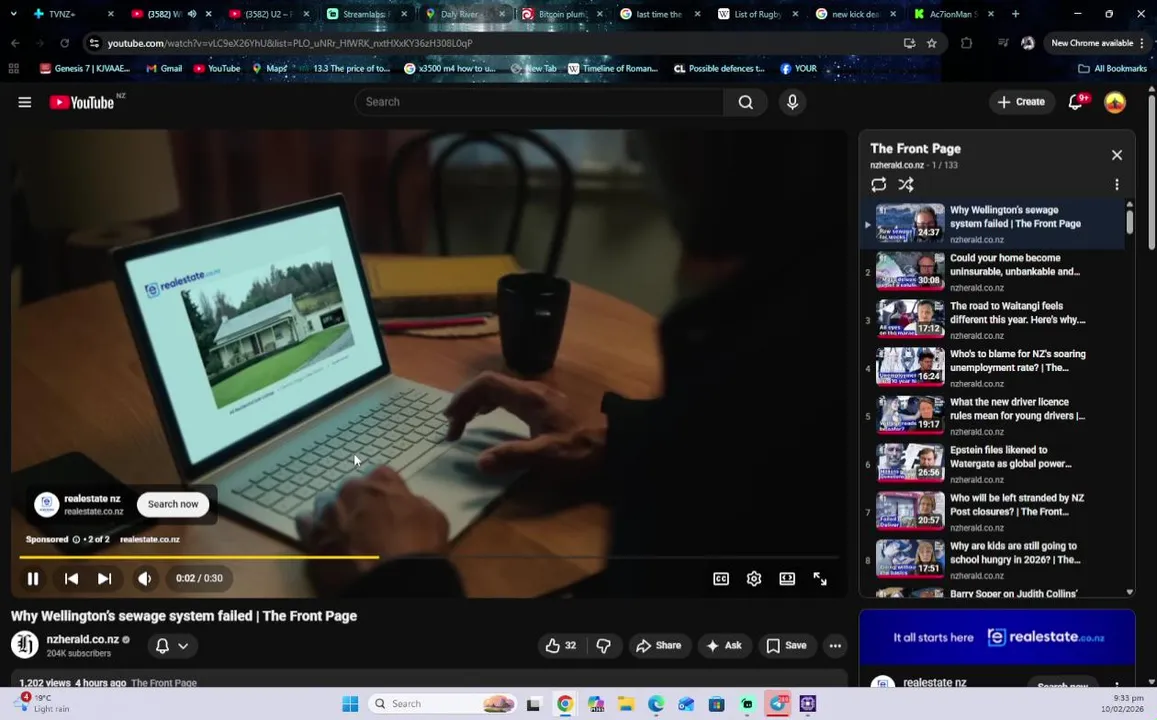The height and width of the screenshot is (720, 1157).
Task: Switch to the List of Rugby tab
Action: tap(758, 14)
